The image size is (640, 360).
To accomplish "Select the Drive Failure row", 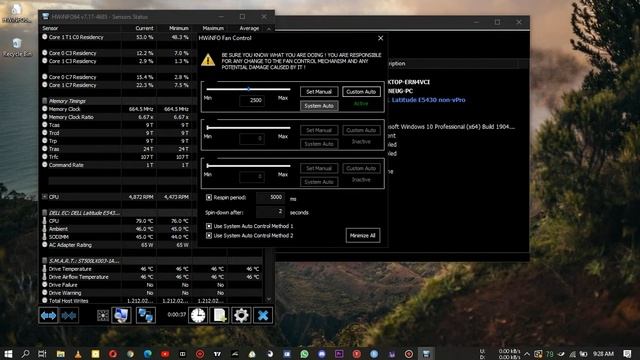I will [152, 285].
